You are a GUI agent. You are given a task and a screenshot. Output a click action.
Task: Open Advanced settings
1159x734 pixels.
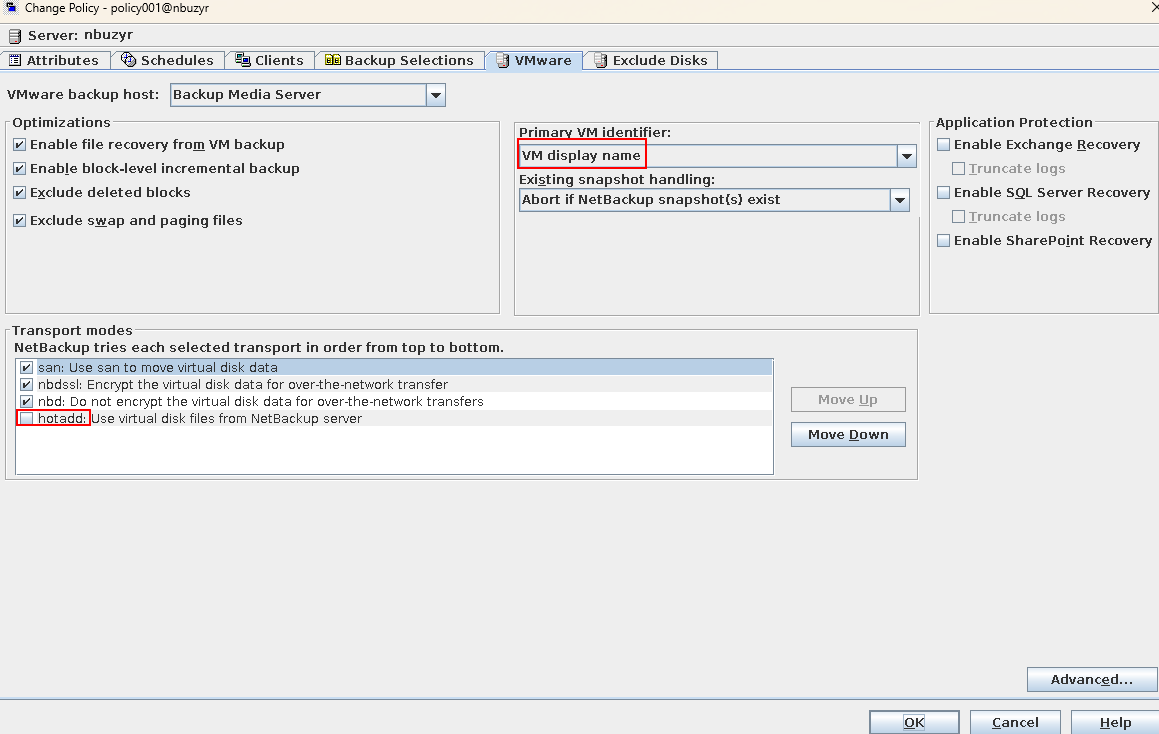(1092, 679)
